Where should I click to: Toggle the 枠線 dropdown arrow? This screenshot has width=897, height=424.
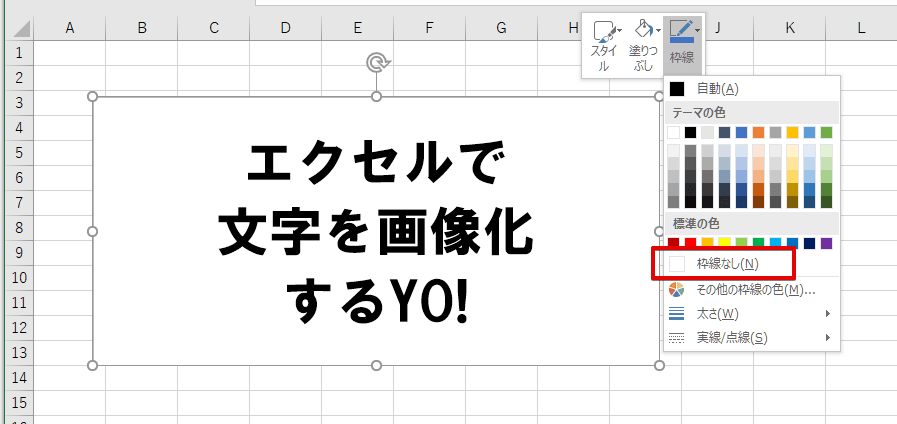point(698,30)
